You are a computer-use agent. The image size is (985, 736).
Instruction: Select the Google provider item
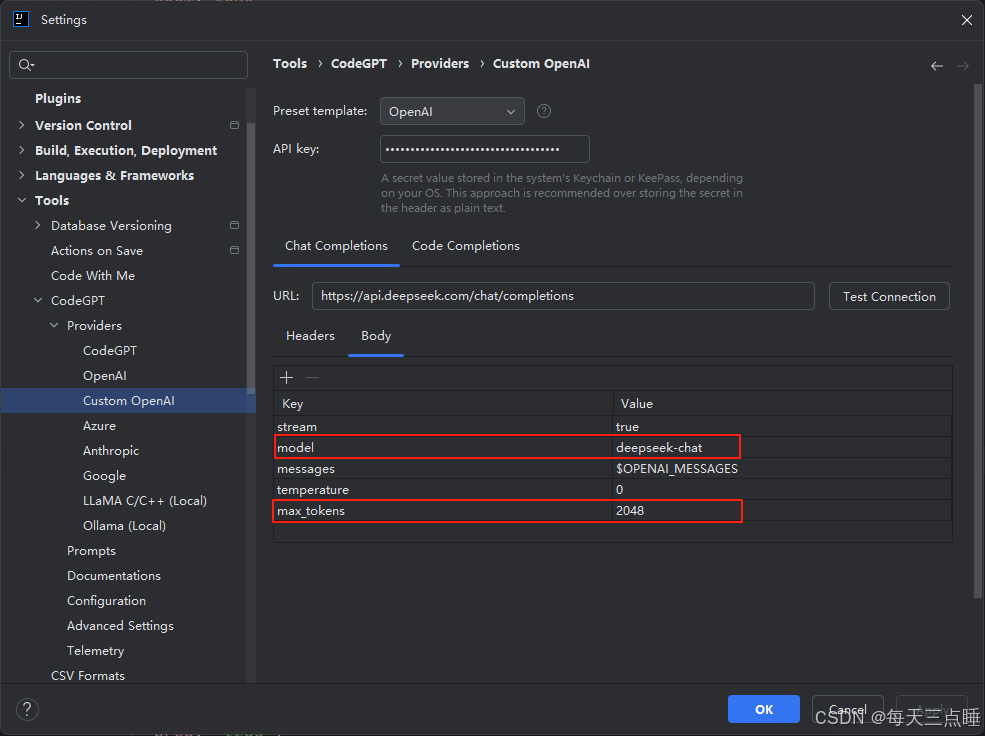pyautogui.click(x=104, y=476)
